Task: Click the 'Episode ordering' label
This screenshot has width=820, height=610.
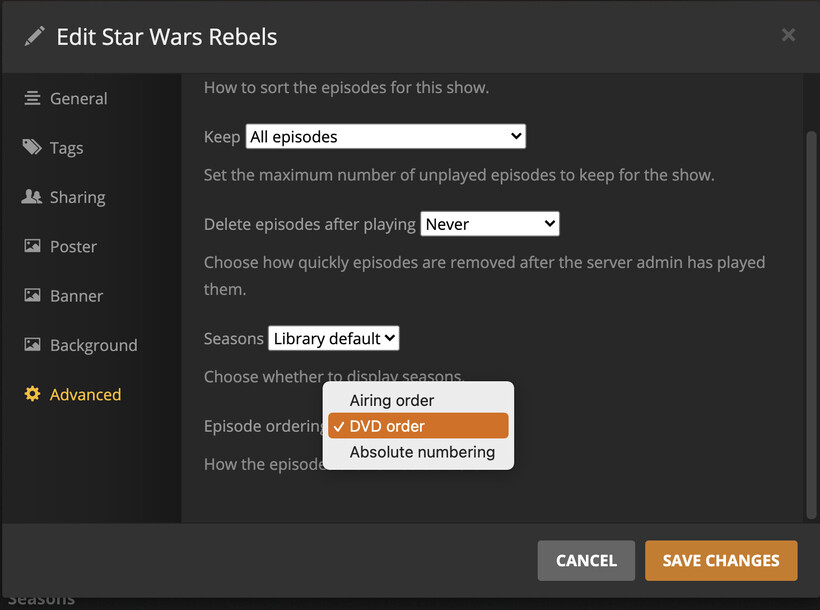Action: [264, 426]
